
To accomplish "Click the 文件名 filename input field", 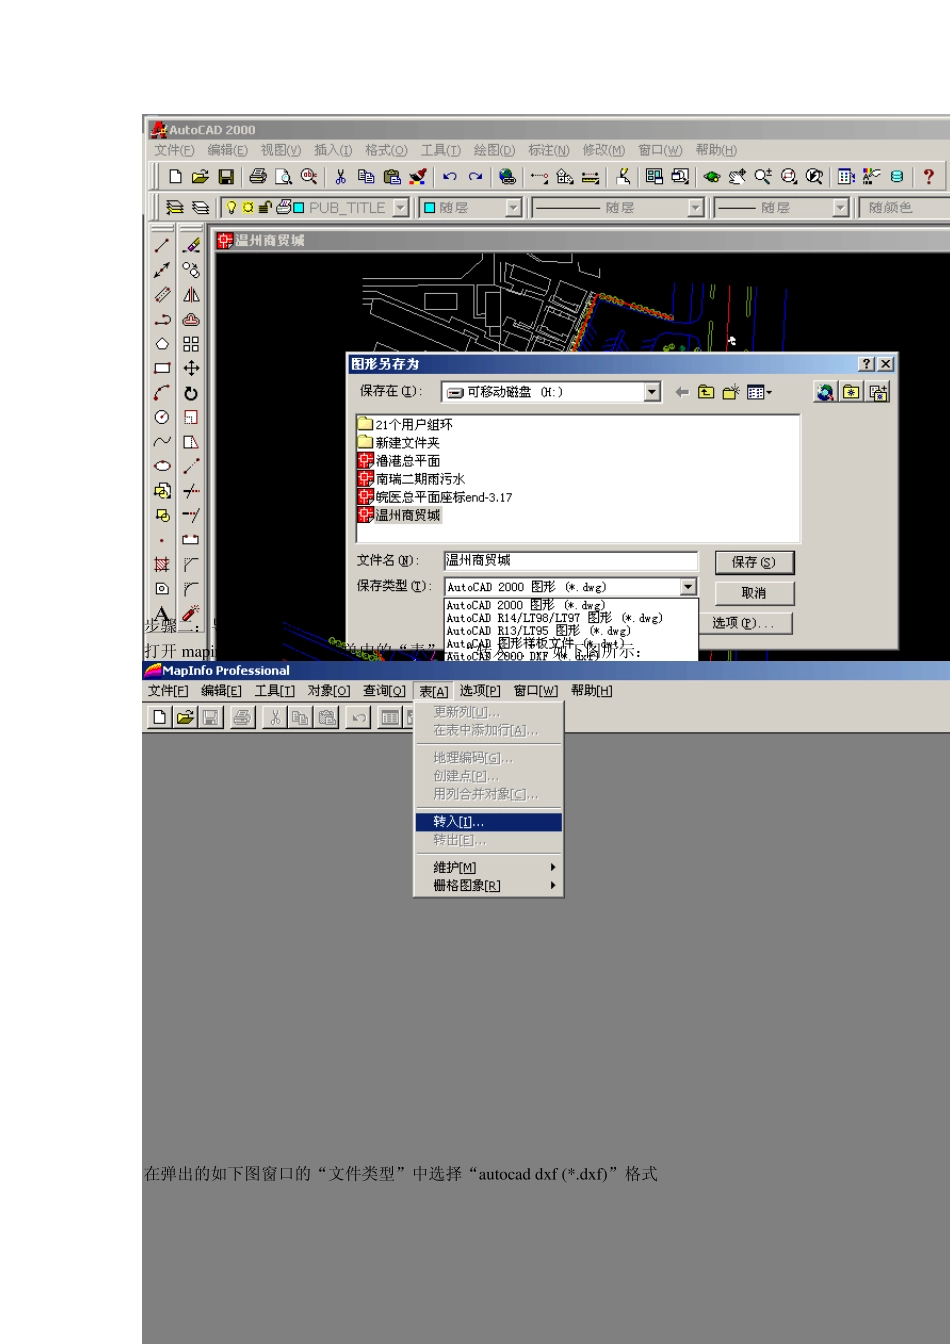I will 571,561.
